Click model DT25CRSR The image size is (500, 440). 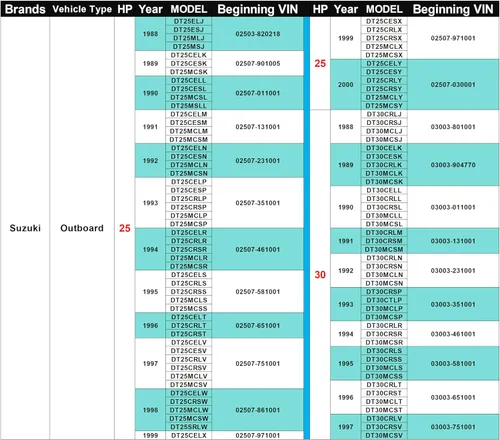(x=189, y=249)
